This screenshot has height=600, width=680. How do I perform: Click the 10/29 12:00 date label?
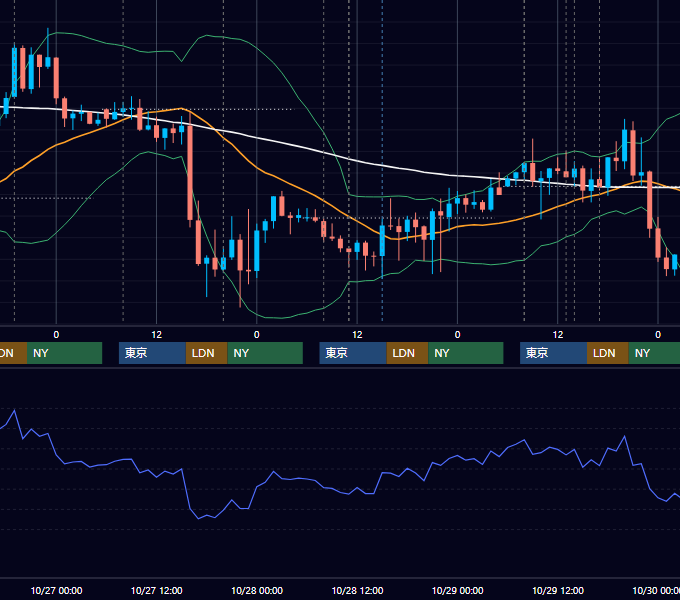[x=558, y=590]
